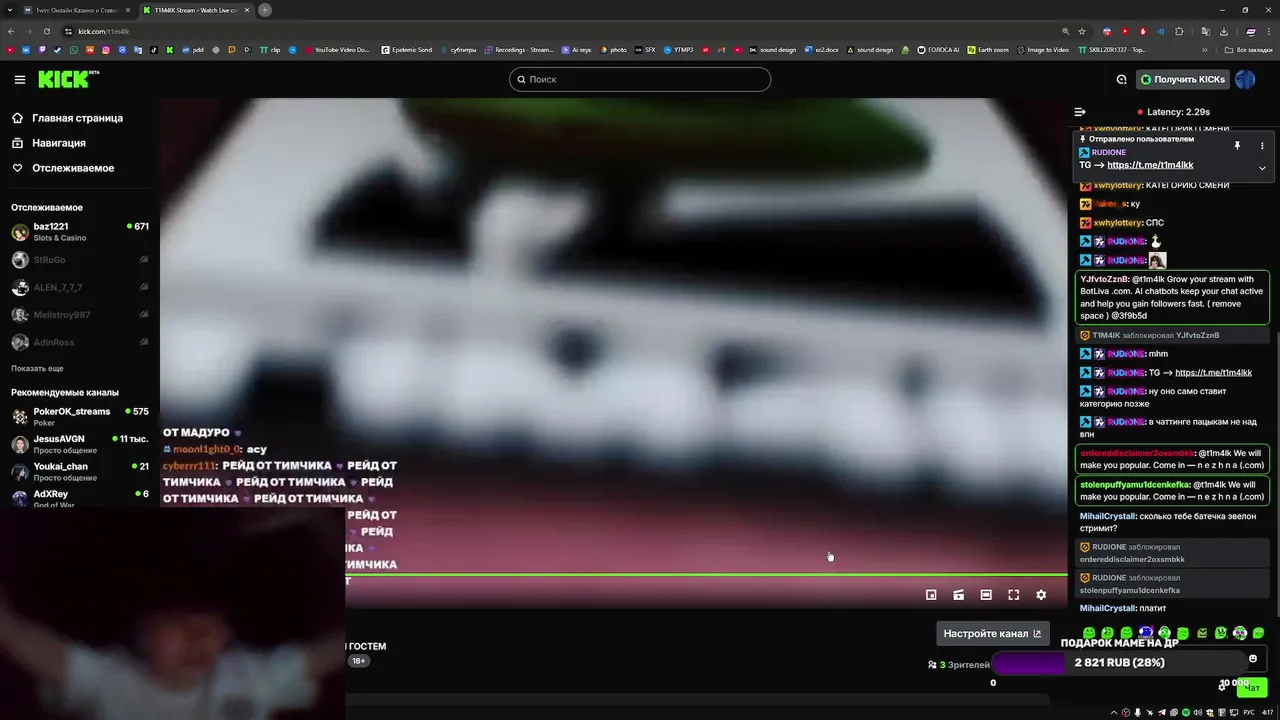The height and width of the screenshot is (720, 1280).
Task: Expand pinned message chevron
Action: (1262, 168)
